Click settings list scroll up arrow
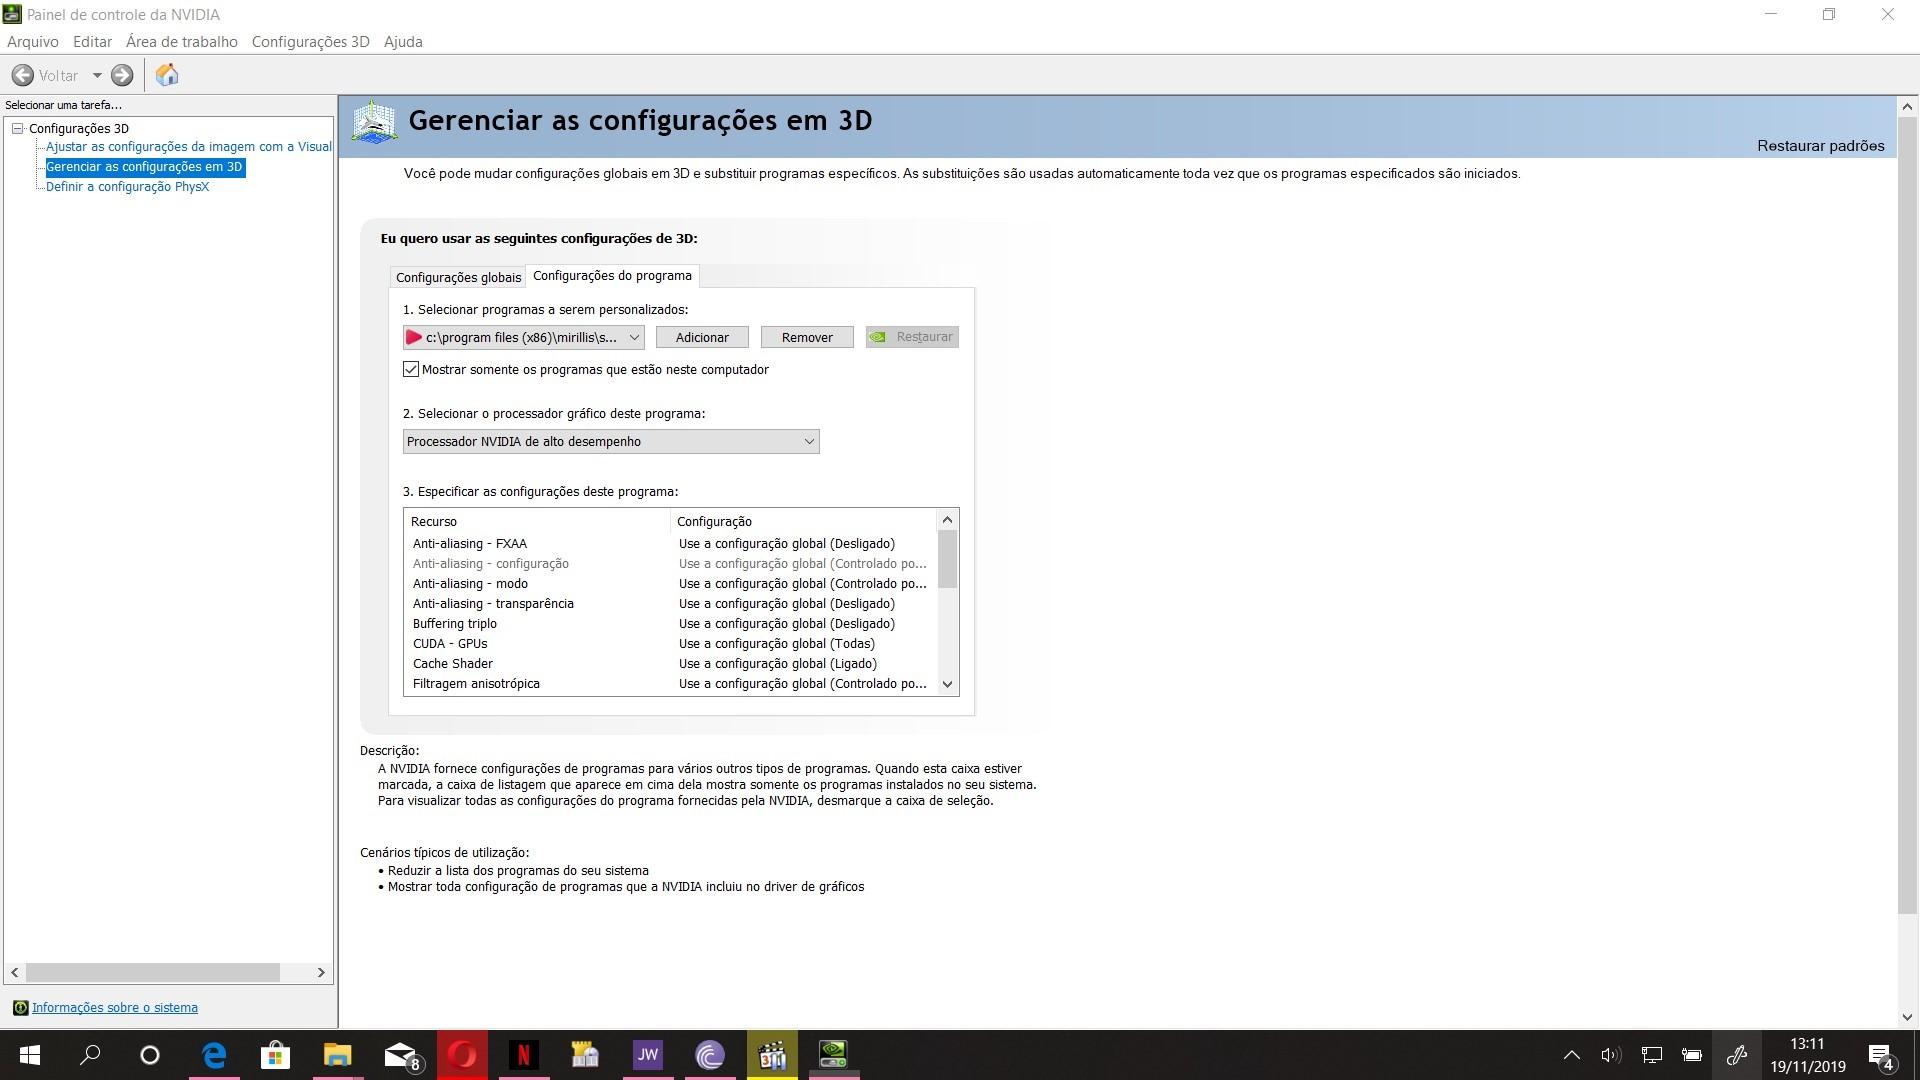 (x=947, y=520)
